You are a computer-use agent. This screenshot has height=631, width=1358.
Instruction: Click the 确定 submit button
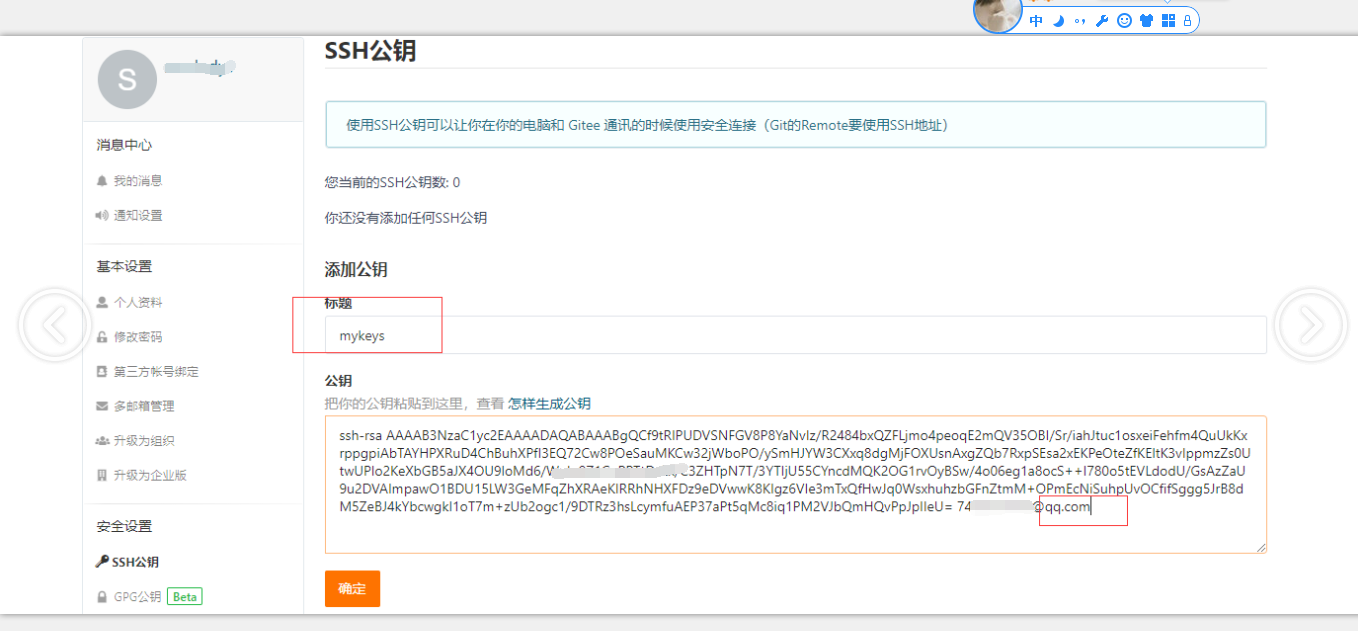[x=352, y=589]
